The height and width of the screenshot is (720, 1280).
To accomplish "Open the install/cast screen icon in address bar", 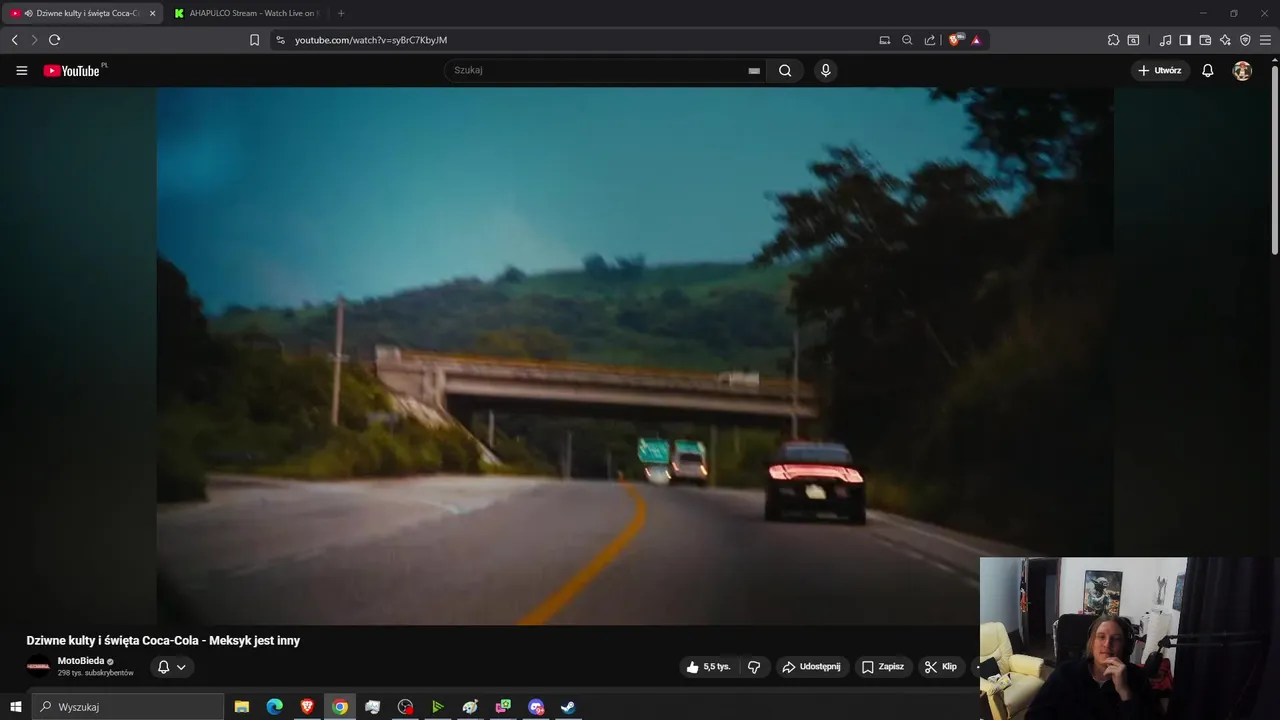I will coord(884,40).
